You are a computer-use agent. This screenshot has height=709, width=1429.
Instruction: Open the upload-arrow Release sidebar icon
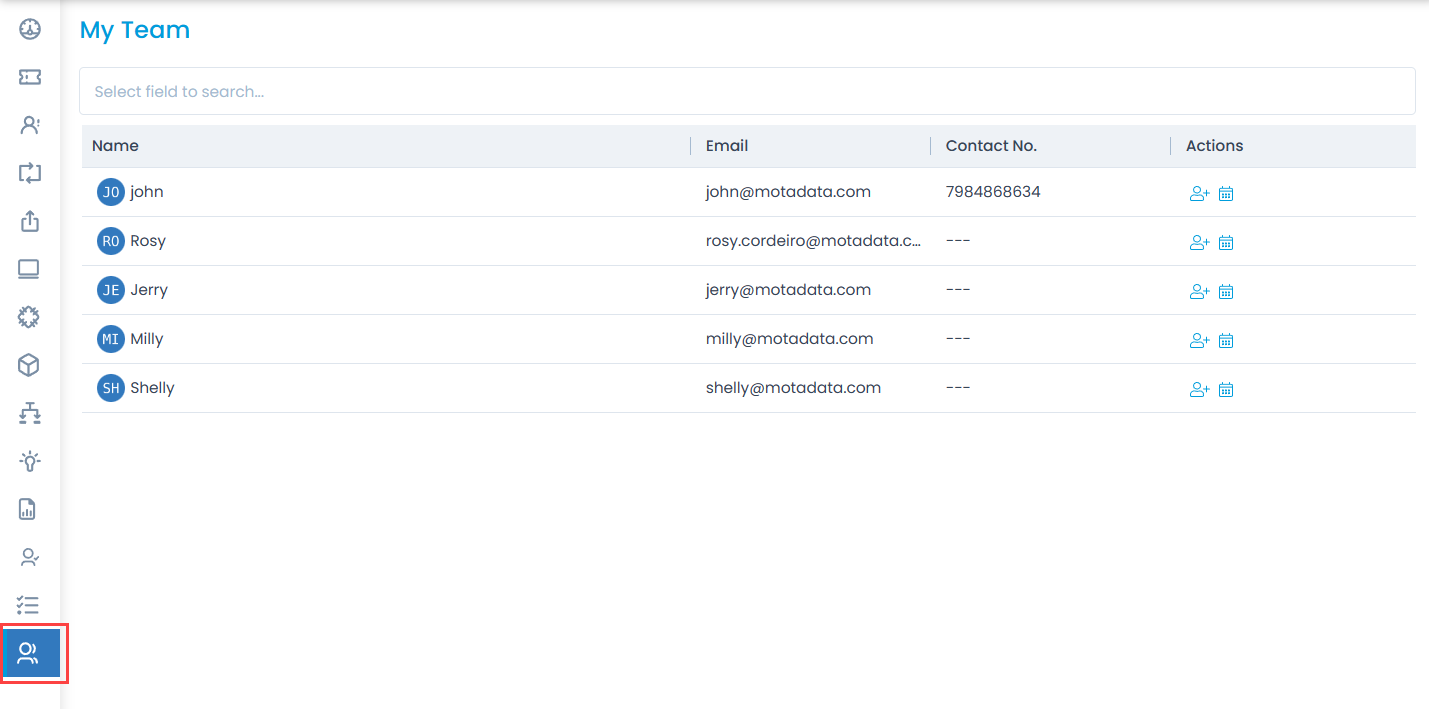(30, 221)
